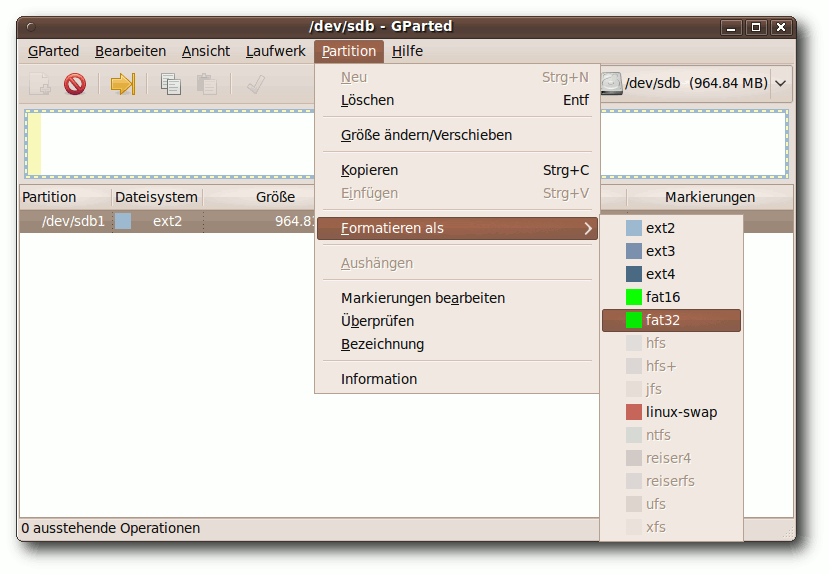Select the /dev/sdb1 partition row
829x574 pixels.
pos(167,221)
